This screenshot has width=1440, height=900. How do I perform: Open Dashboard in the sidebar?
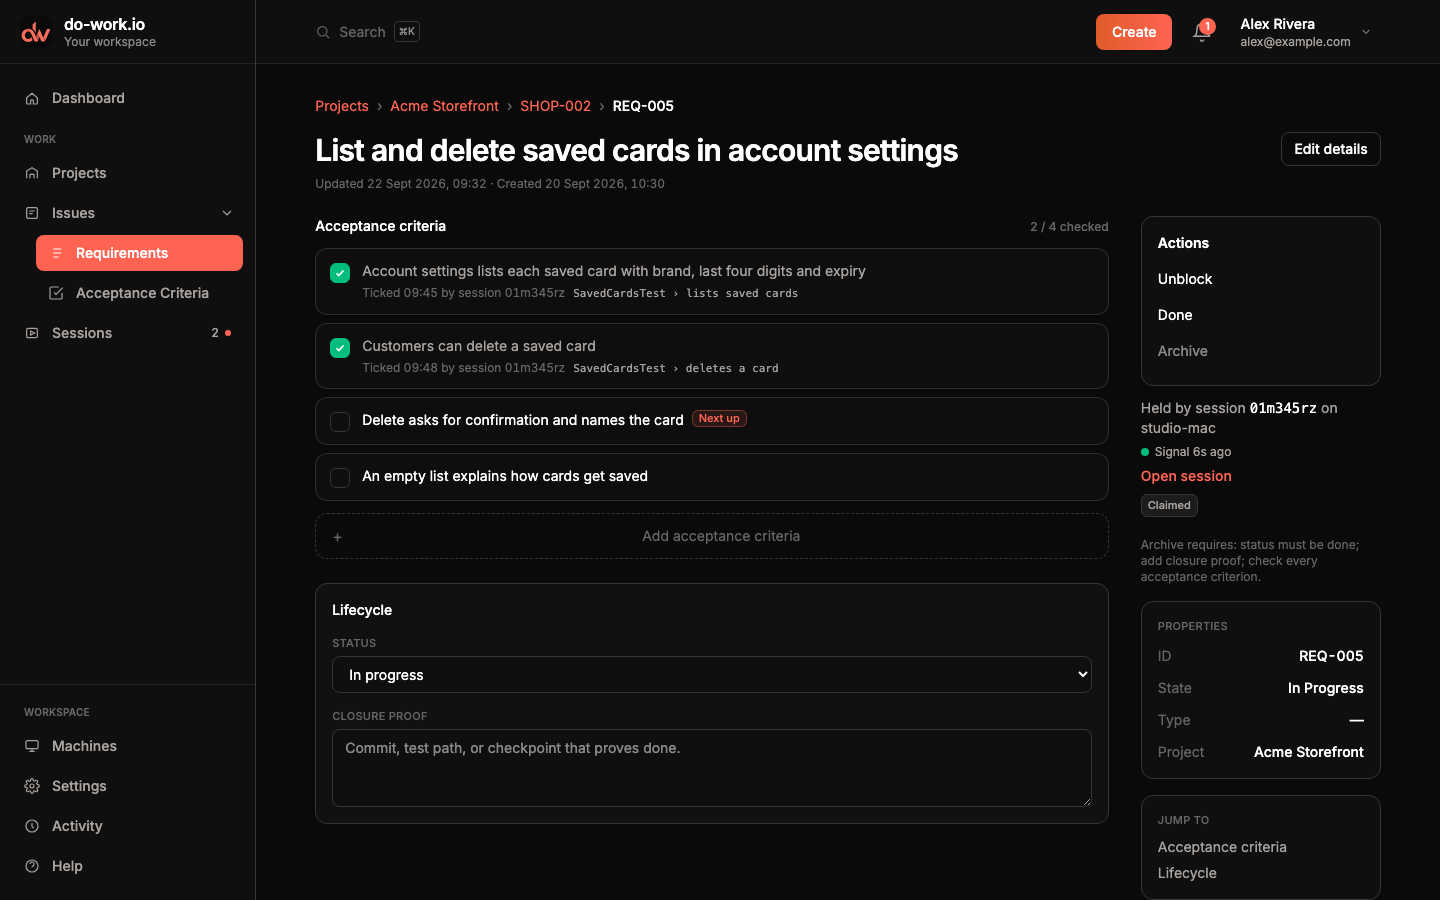128,98
